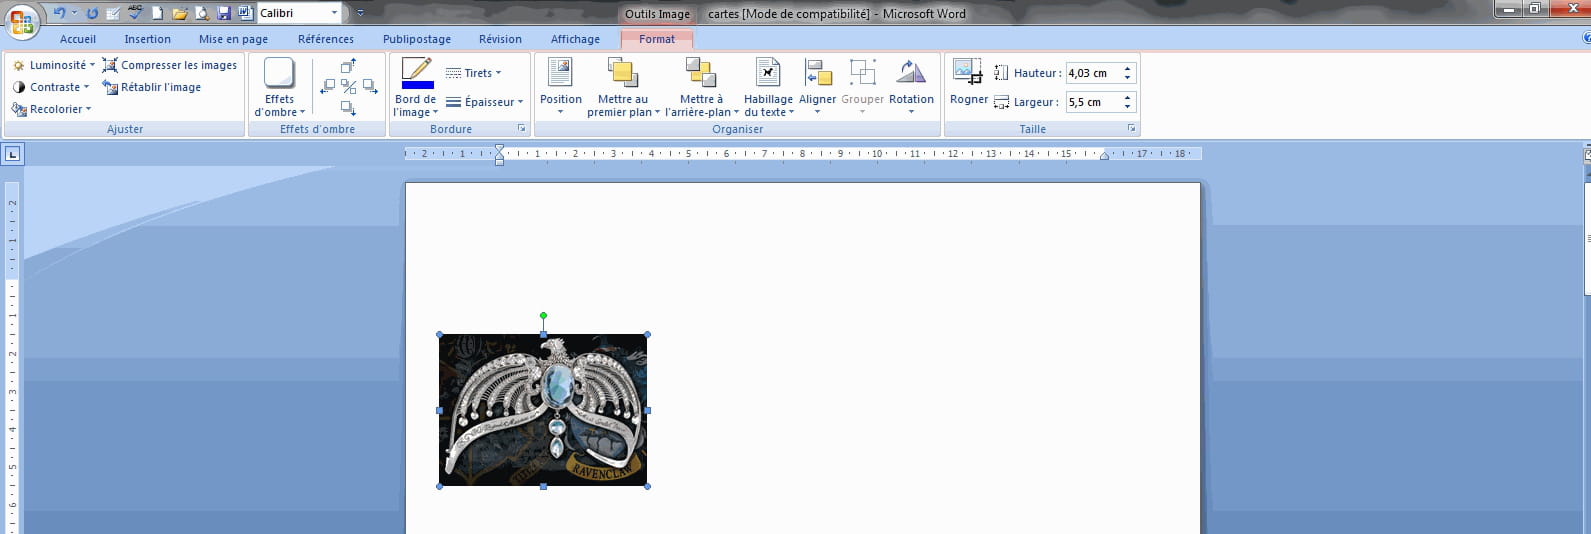Launch the Bordure group dialog

[521, 129]
